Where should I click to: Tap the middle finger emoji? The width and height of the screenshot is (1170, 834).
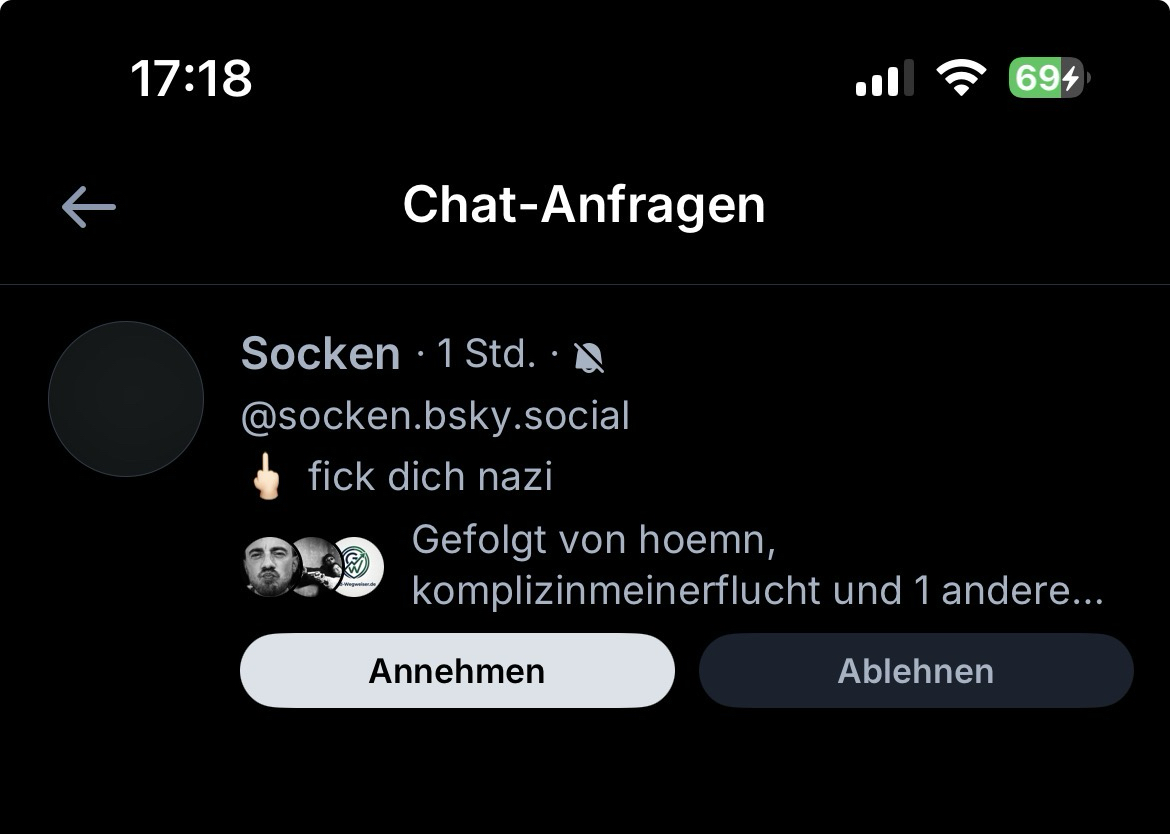pos(265,476)
